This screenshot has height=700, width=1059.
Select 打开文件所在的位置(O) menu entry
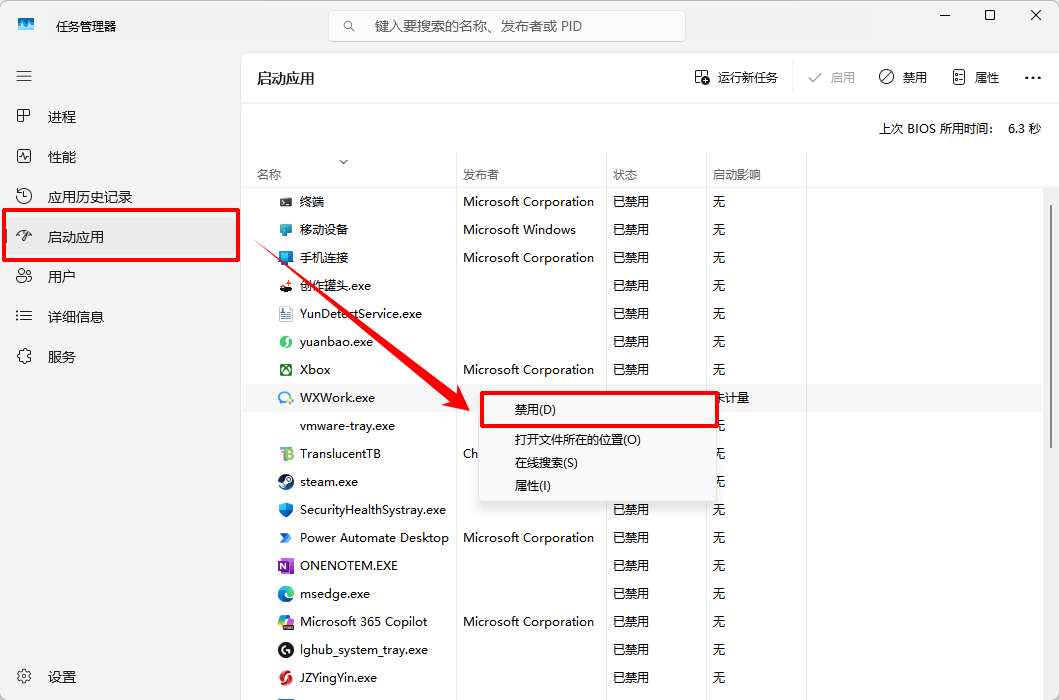coord(577,440)
